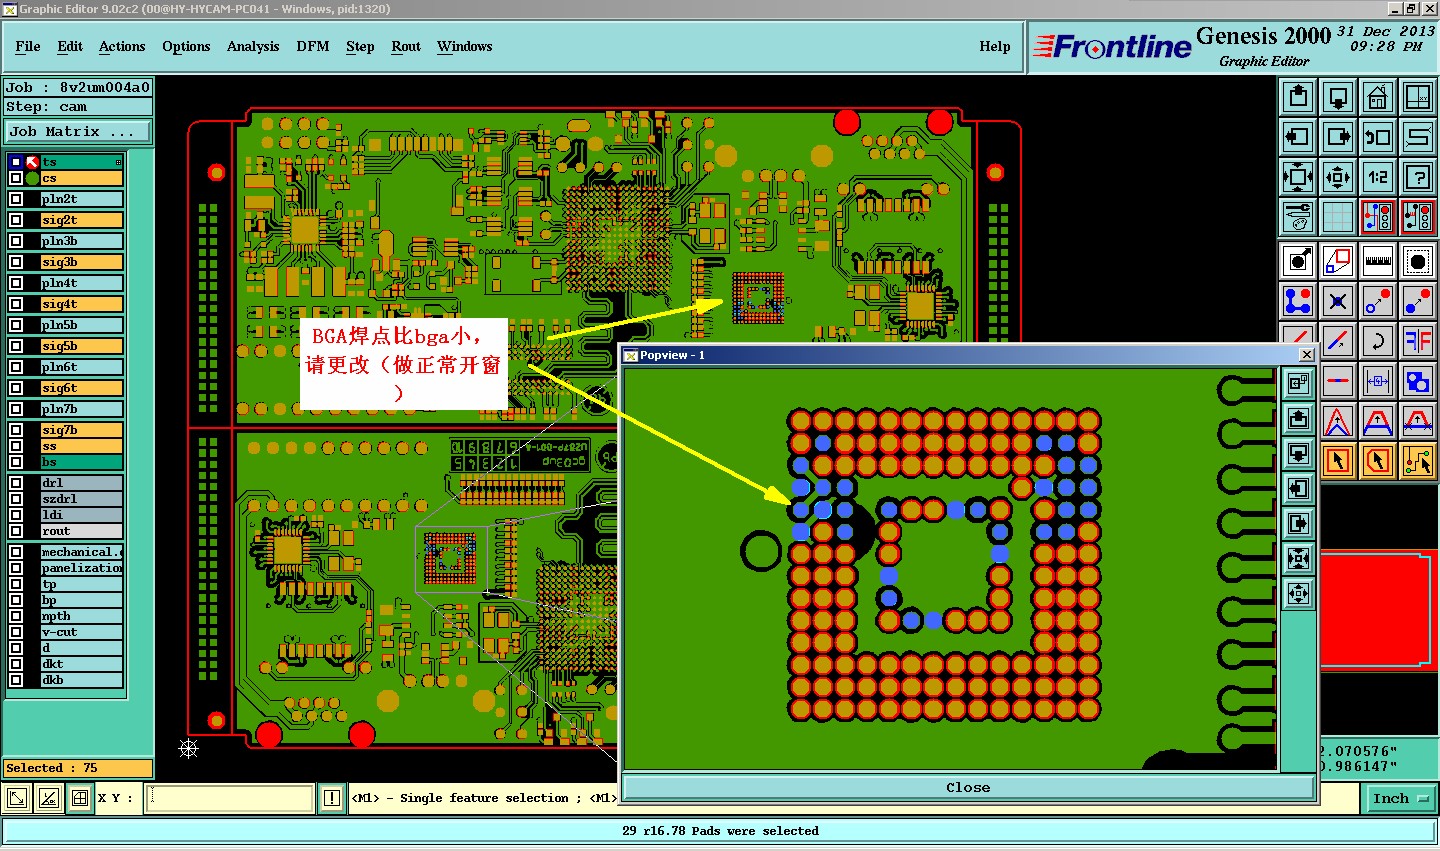Select the bs layer name
The height and width of the screenshot is (851, 1440).
82,462
